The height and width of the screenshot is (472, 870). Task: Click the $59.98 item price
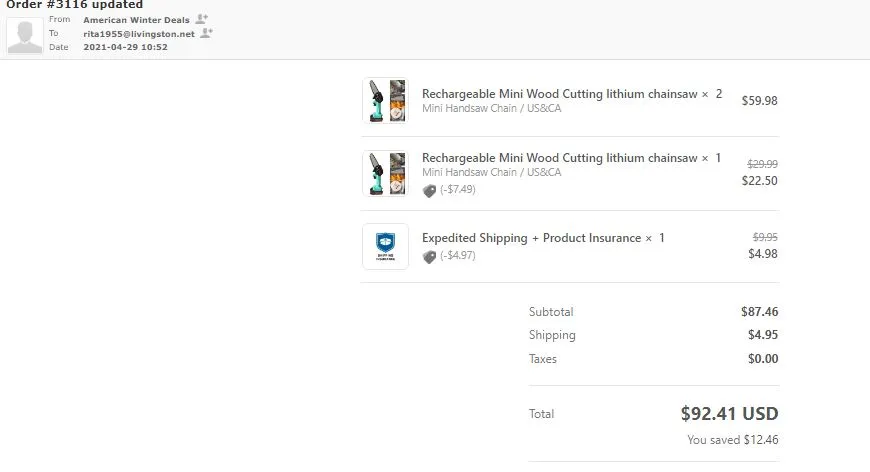(x=759, y=101)
